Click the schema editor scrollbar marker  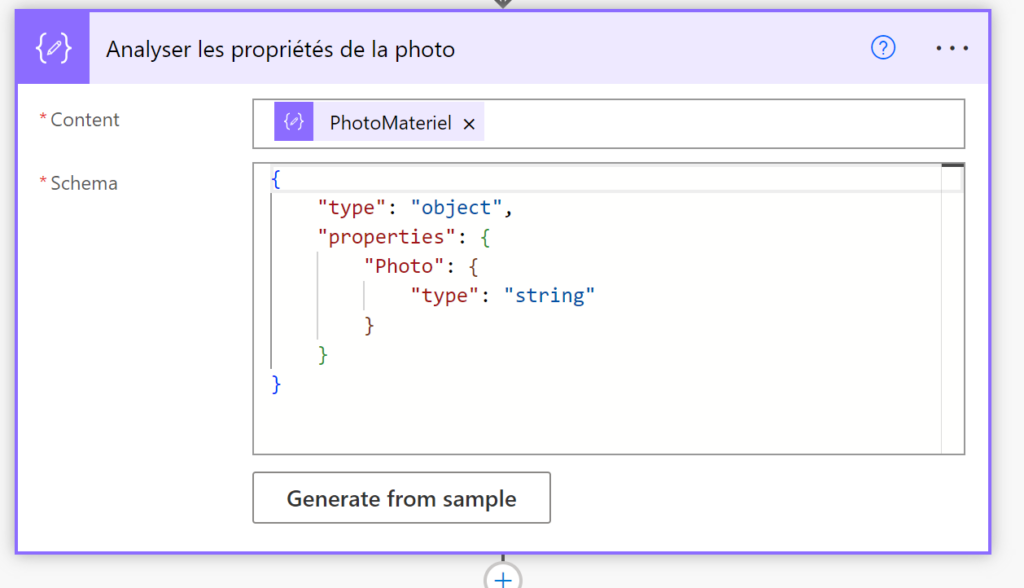[953, 166]
